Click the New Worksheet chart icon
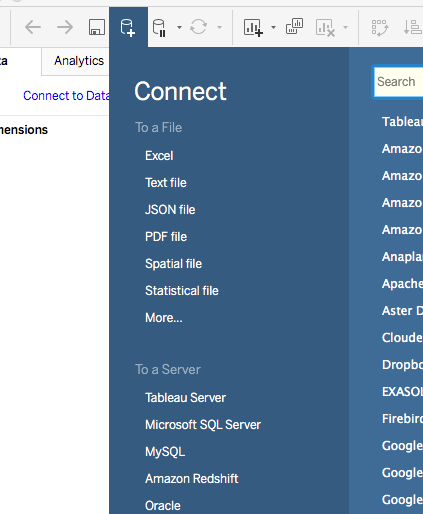This screenshot has width=423, height=514. coord(253,27)
